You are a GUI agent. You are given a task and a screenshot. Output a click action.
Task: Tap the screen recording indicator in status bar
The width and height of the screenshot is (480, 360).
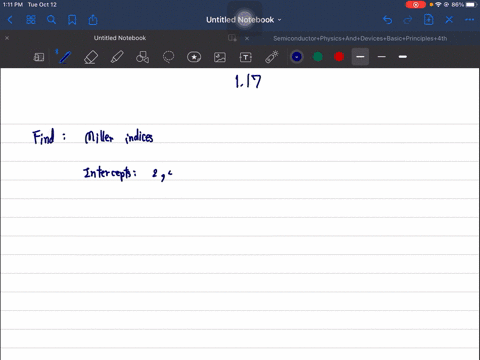(416, 5)
